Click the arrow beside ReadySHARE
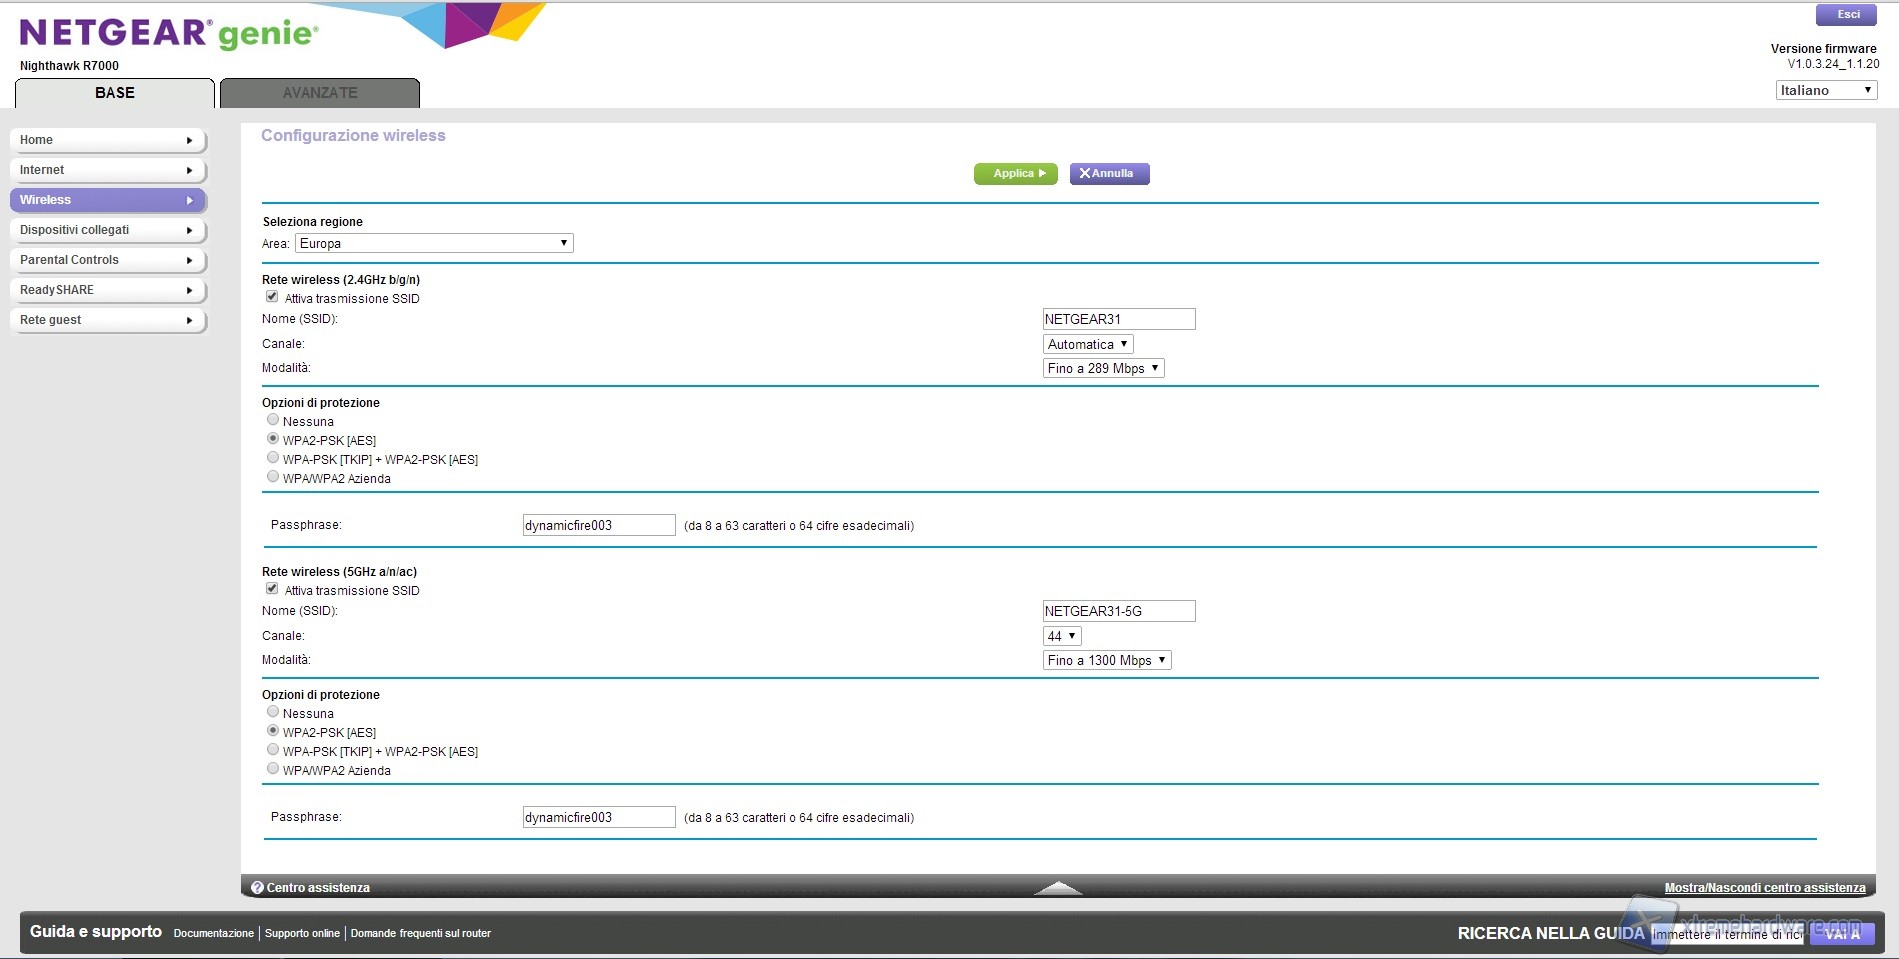Image resolution: width=1899 pixels, height=959 pixels. 189,291
